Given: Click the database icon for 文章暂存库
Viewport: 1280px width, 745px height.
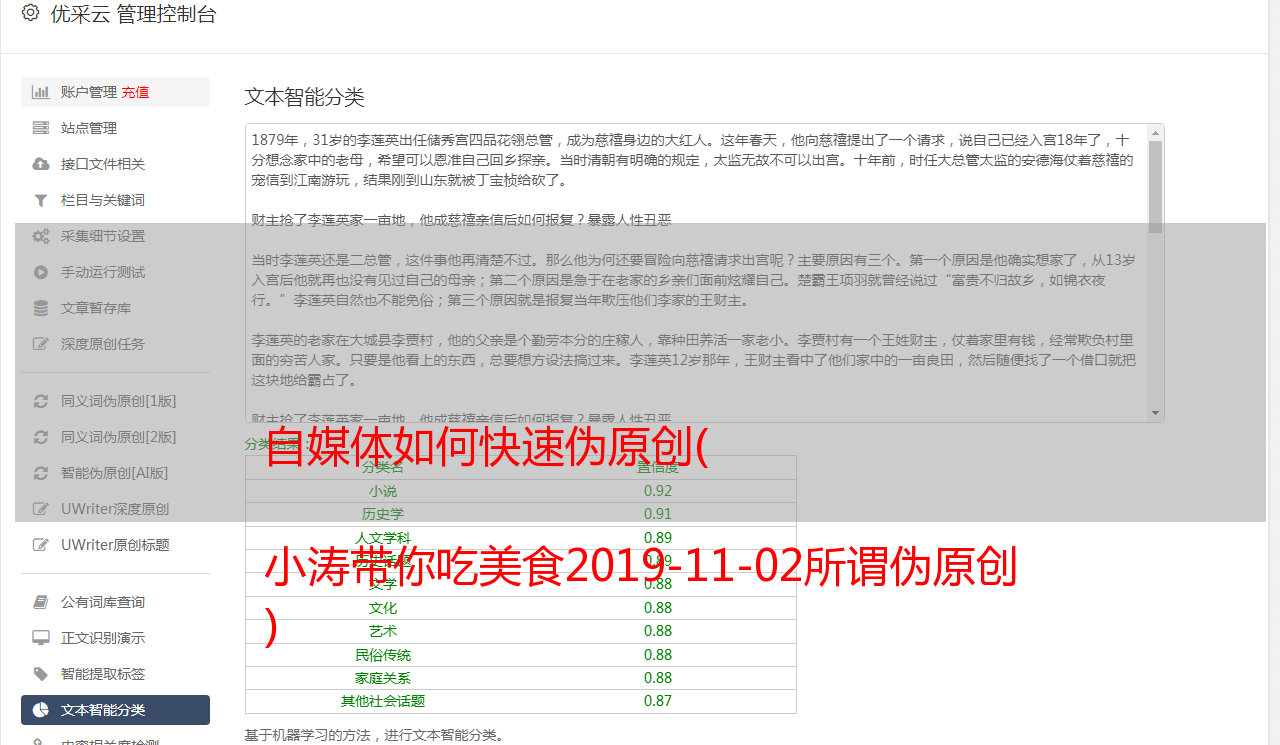Looking at the screenshot, I should (x=41, y=308).
